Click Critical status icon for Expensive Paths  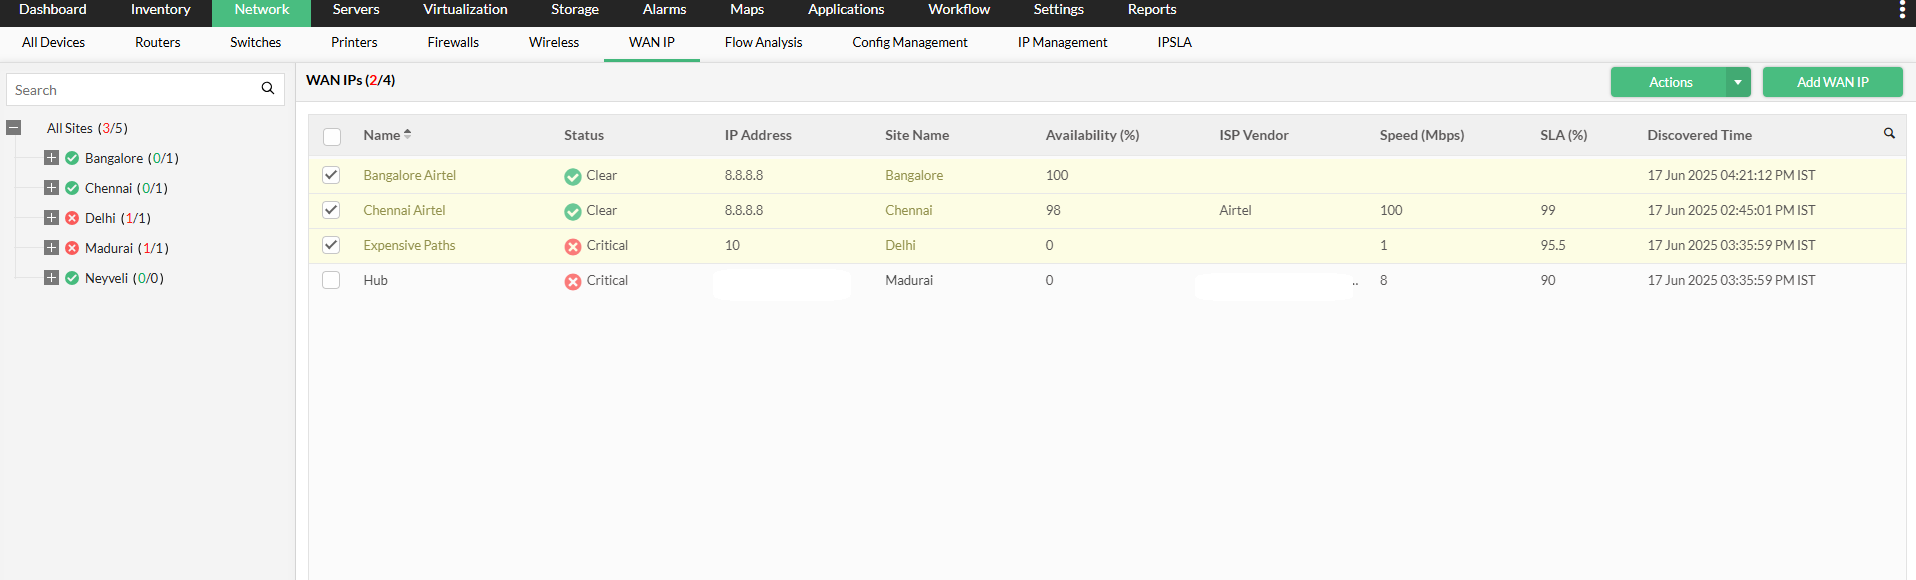[x=572, y=247]
